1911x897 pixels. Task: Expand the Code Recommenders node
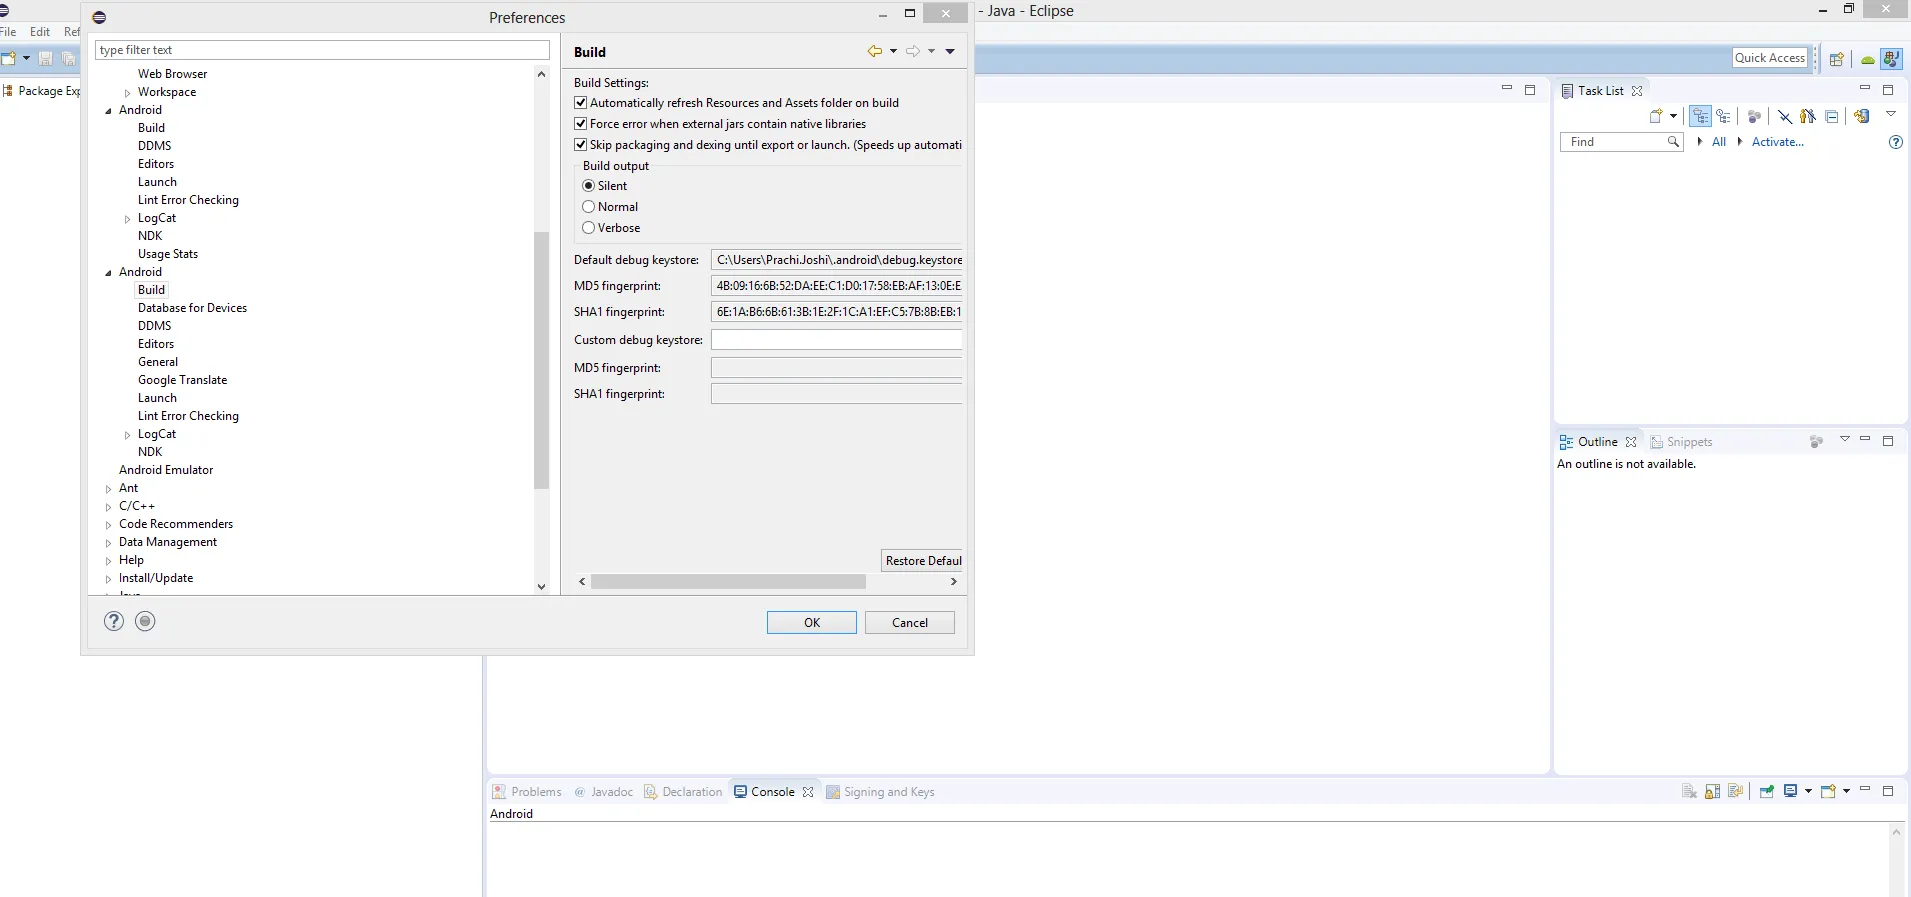[x=108, y=525]
